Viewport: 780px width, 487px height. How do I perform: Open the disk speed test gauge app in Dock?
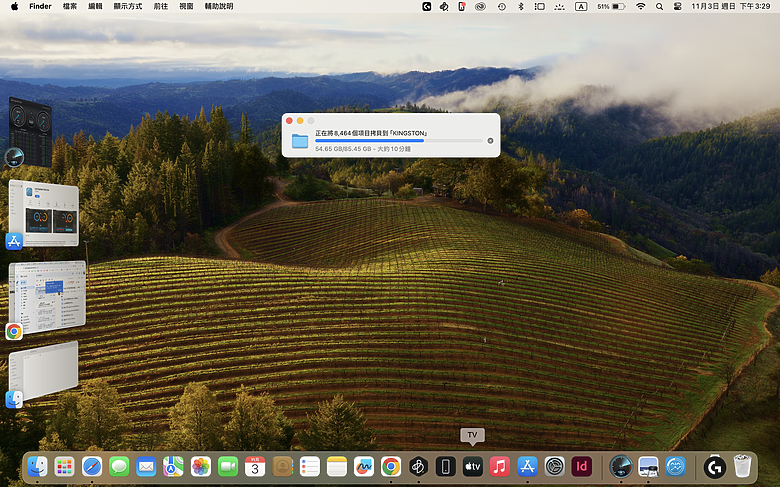point(621,467)
